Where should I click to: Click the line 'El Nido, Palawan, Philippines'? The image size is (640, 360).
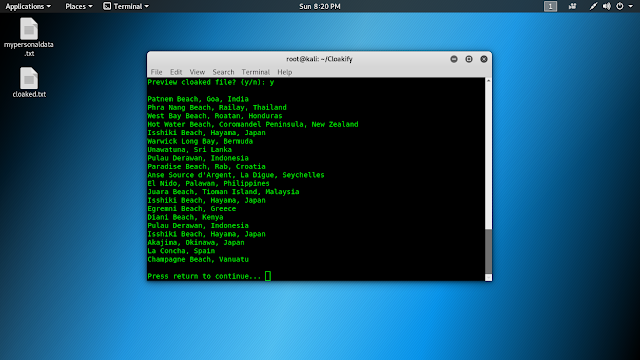point(209,183)
